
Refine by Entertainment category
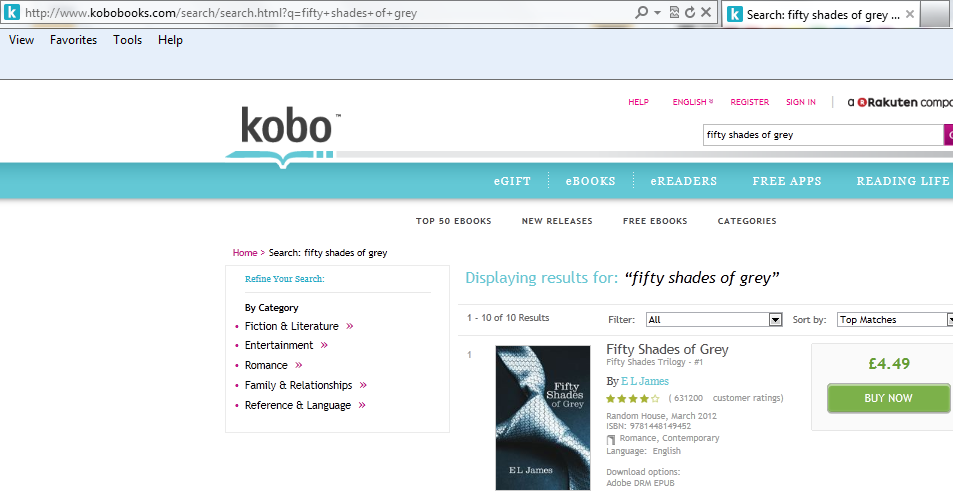click(x=279, y=345)
